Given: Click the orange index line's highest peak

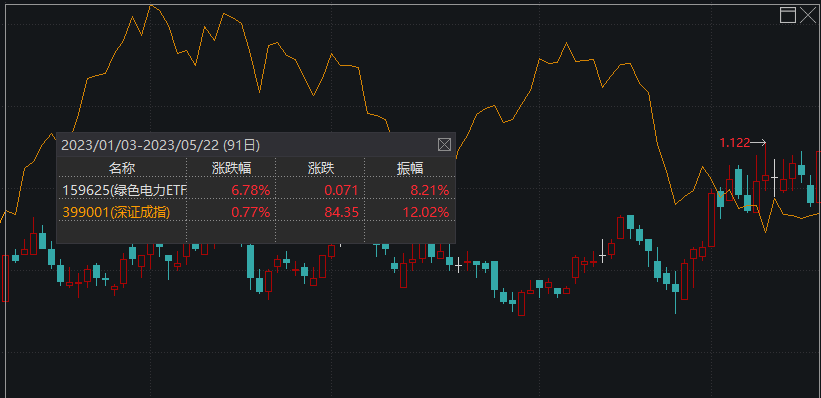Looking at the screenshot, I should click(x=151, y=6).
